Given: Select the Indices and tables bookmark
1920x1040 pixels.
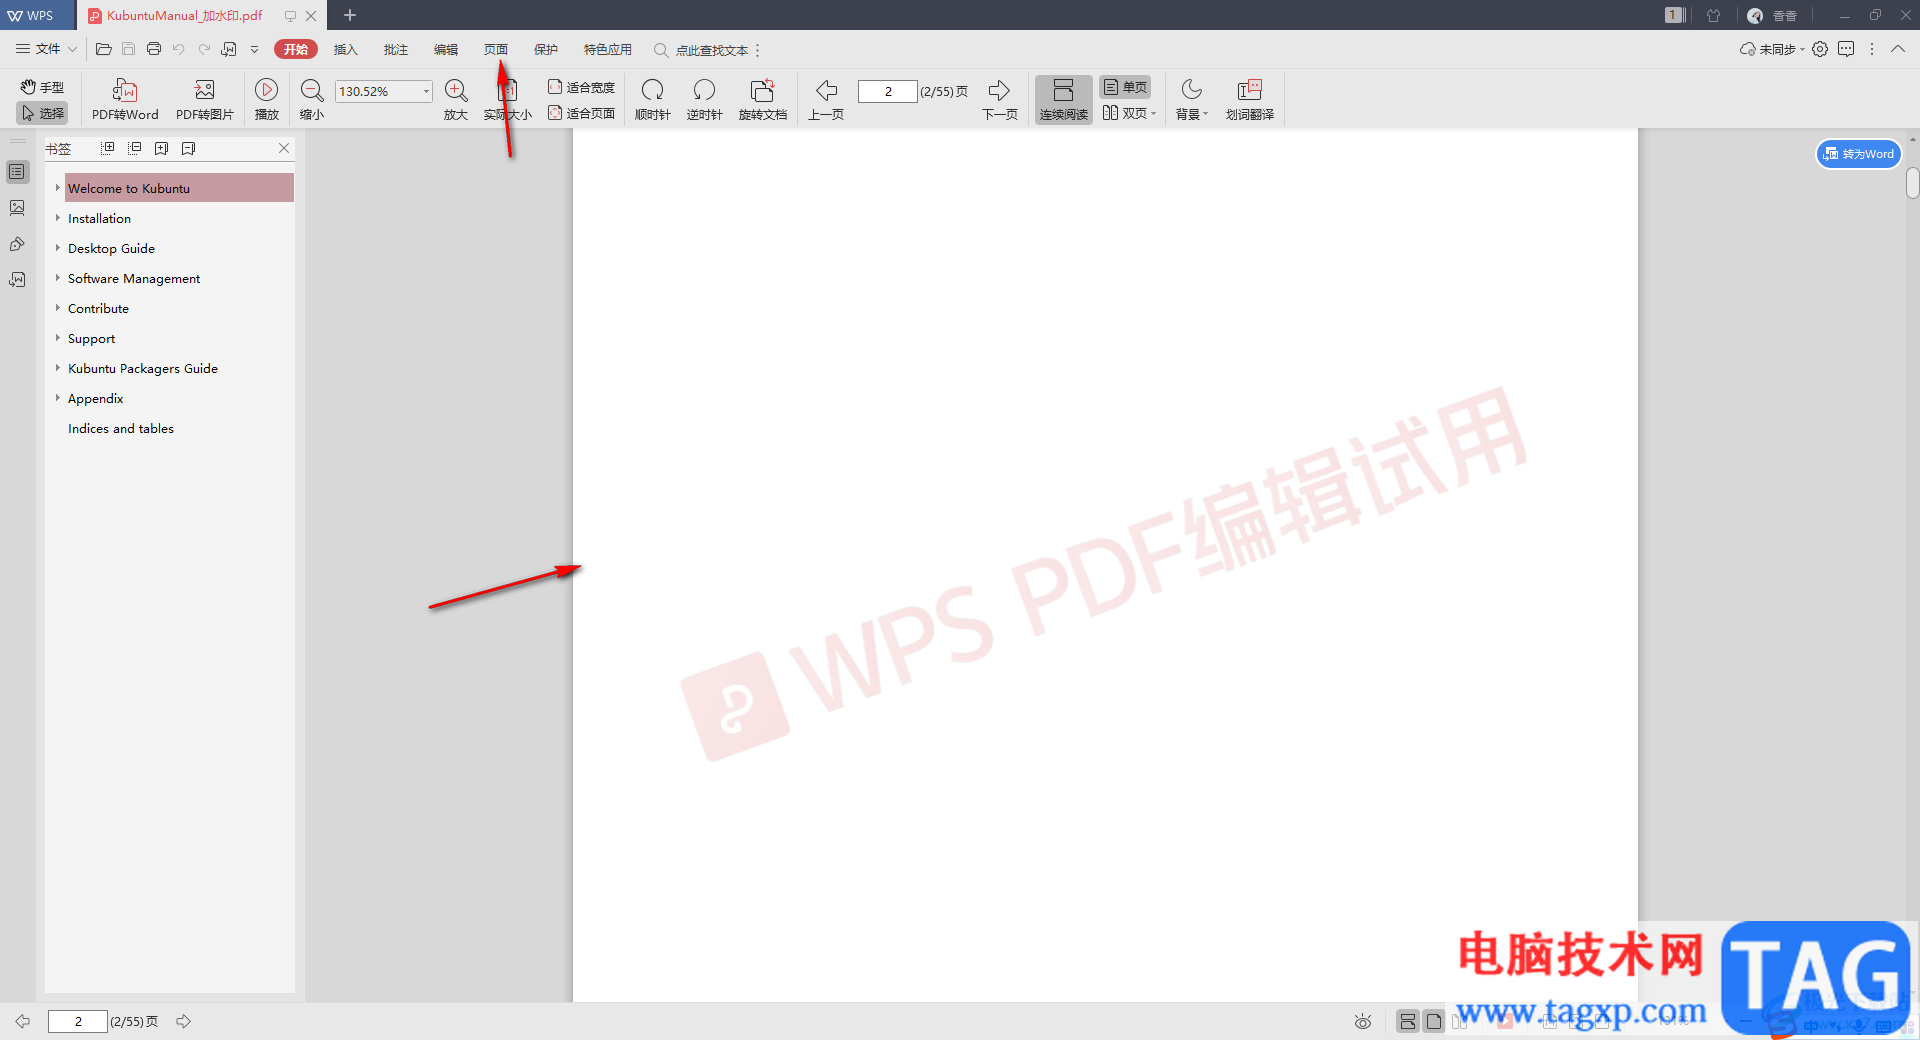Looking at the screenshot, I should click(x=121, y=428).
